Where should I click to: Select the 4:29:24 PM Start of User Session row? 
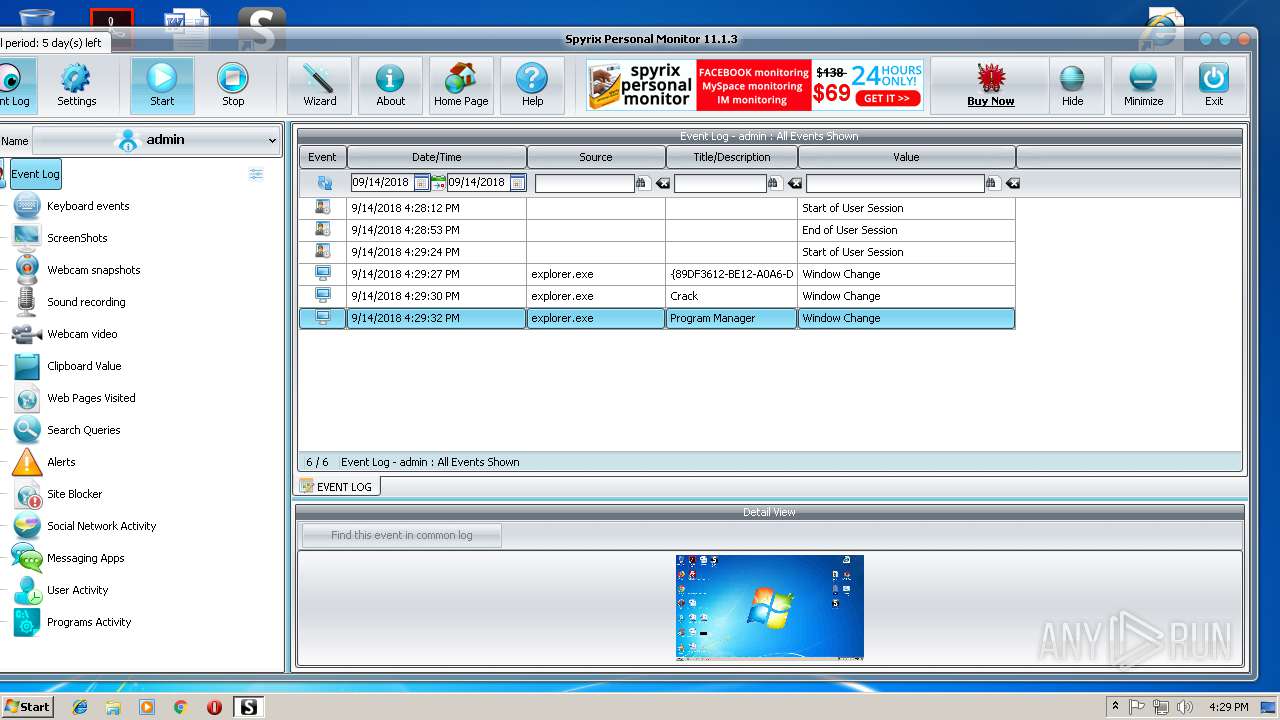(657, 252)
